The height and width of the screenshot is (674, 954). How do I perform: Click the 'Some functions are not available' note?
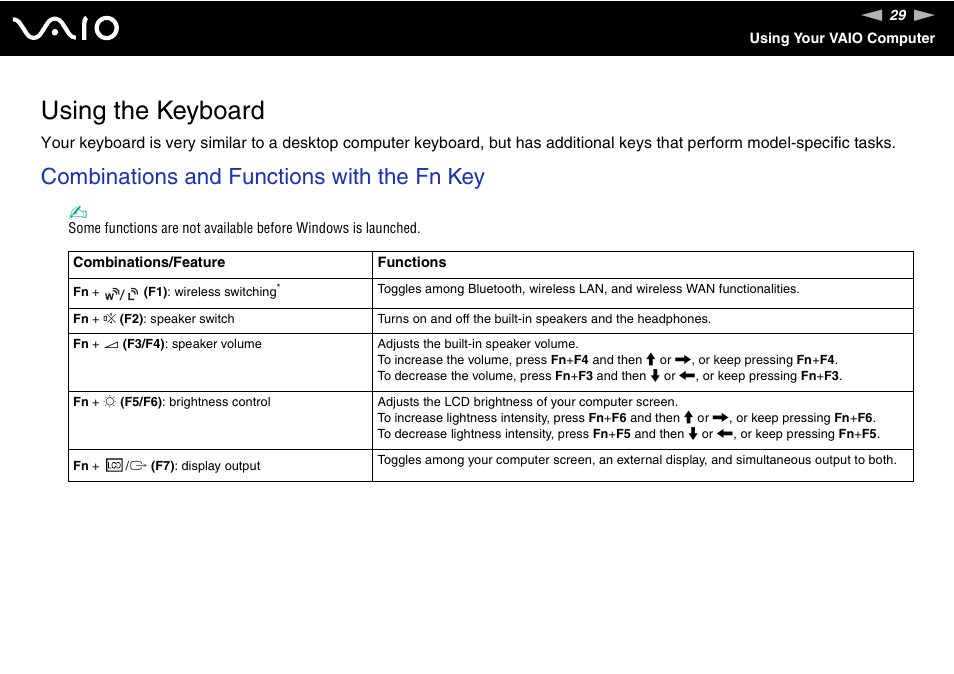coord(244,228)
